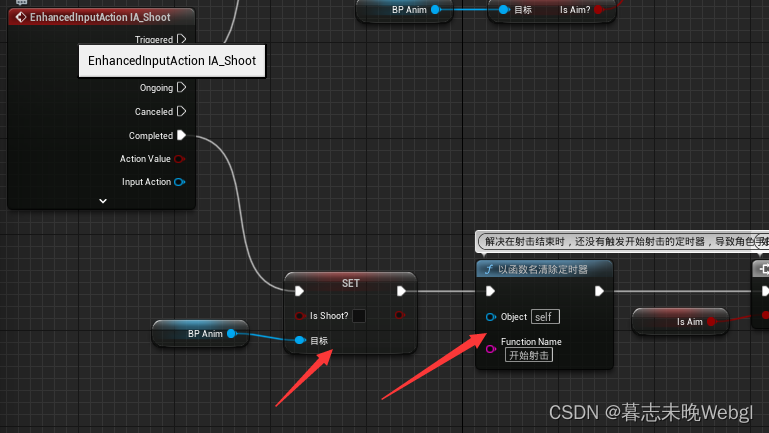
Task: Click the Input Action blue output pin
Action: (x=179, y=182)
